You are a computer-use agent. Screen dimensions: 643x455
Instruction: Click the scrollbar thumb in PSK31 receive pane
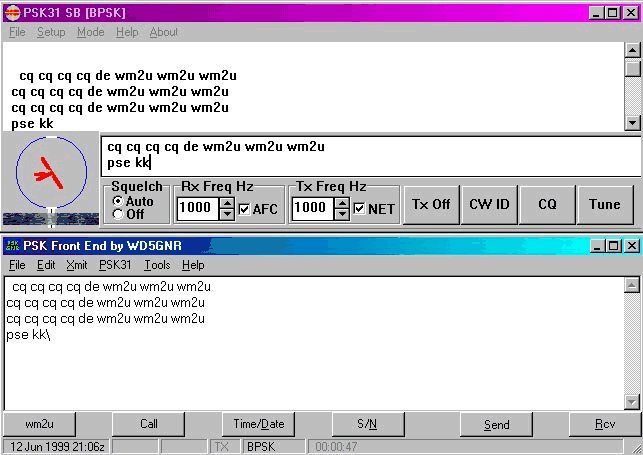632,68
